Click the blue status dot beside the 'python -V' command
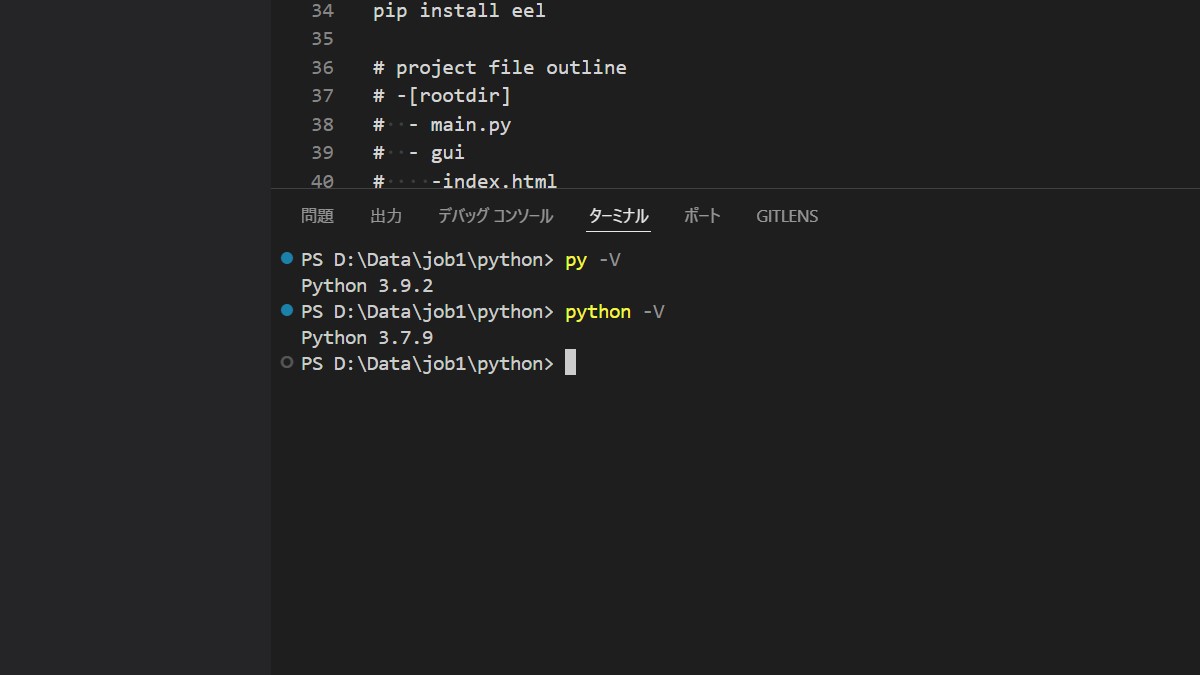The image size is (1200, 675). pos(287,310)
